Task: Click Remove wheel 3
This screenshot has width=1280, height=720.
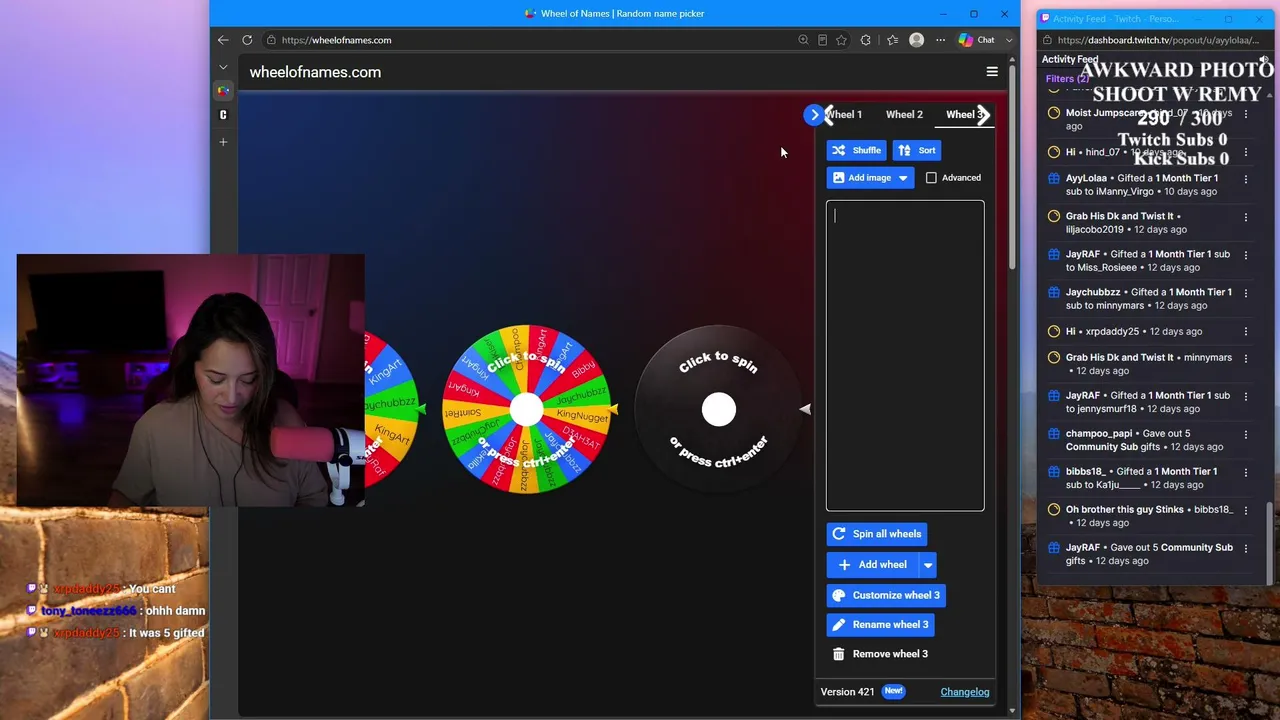Action: [x=881, y=654]
